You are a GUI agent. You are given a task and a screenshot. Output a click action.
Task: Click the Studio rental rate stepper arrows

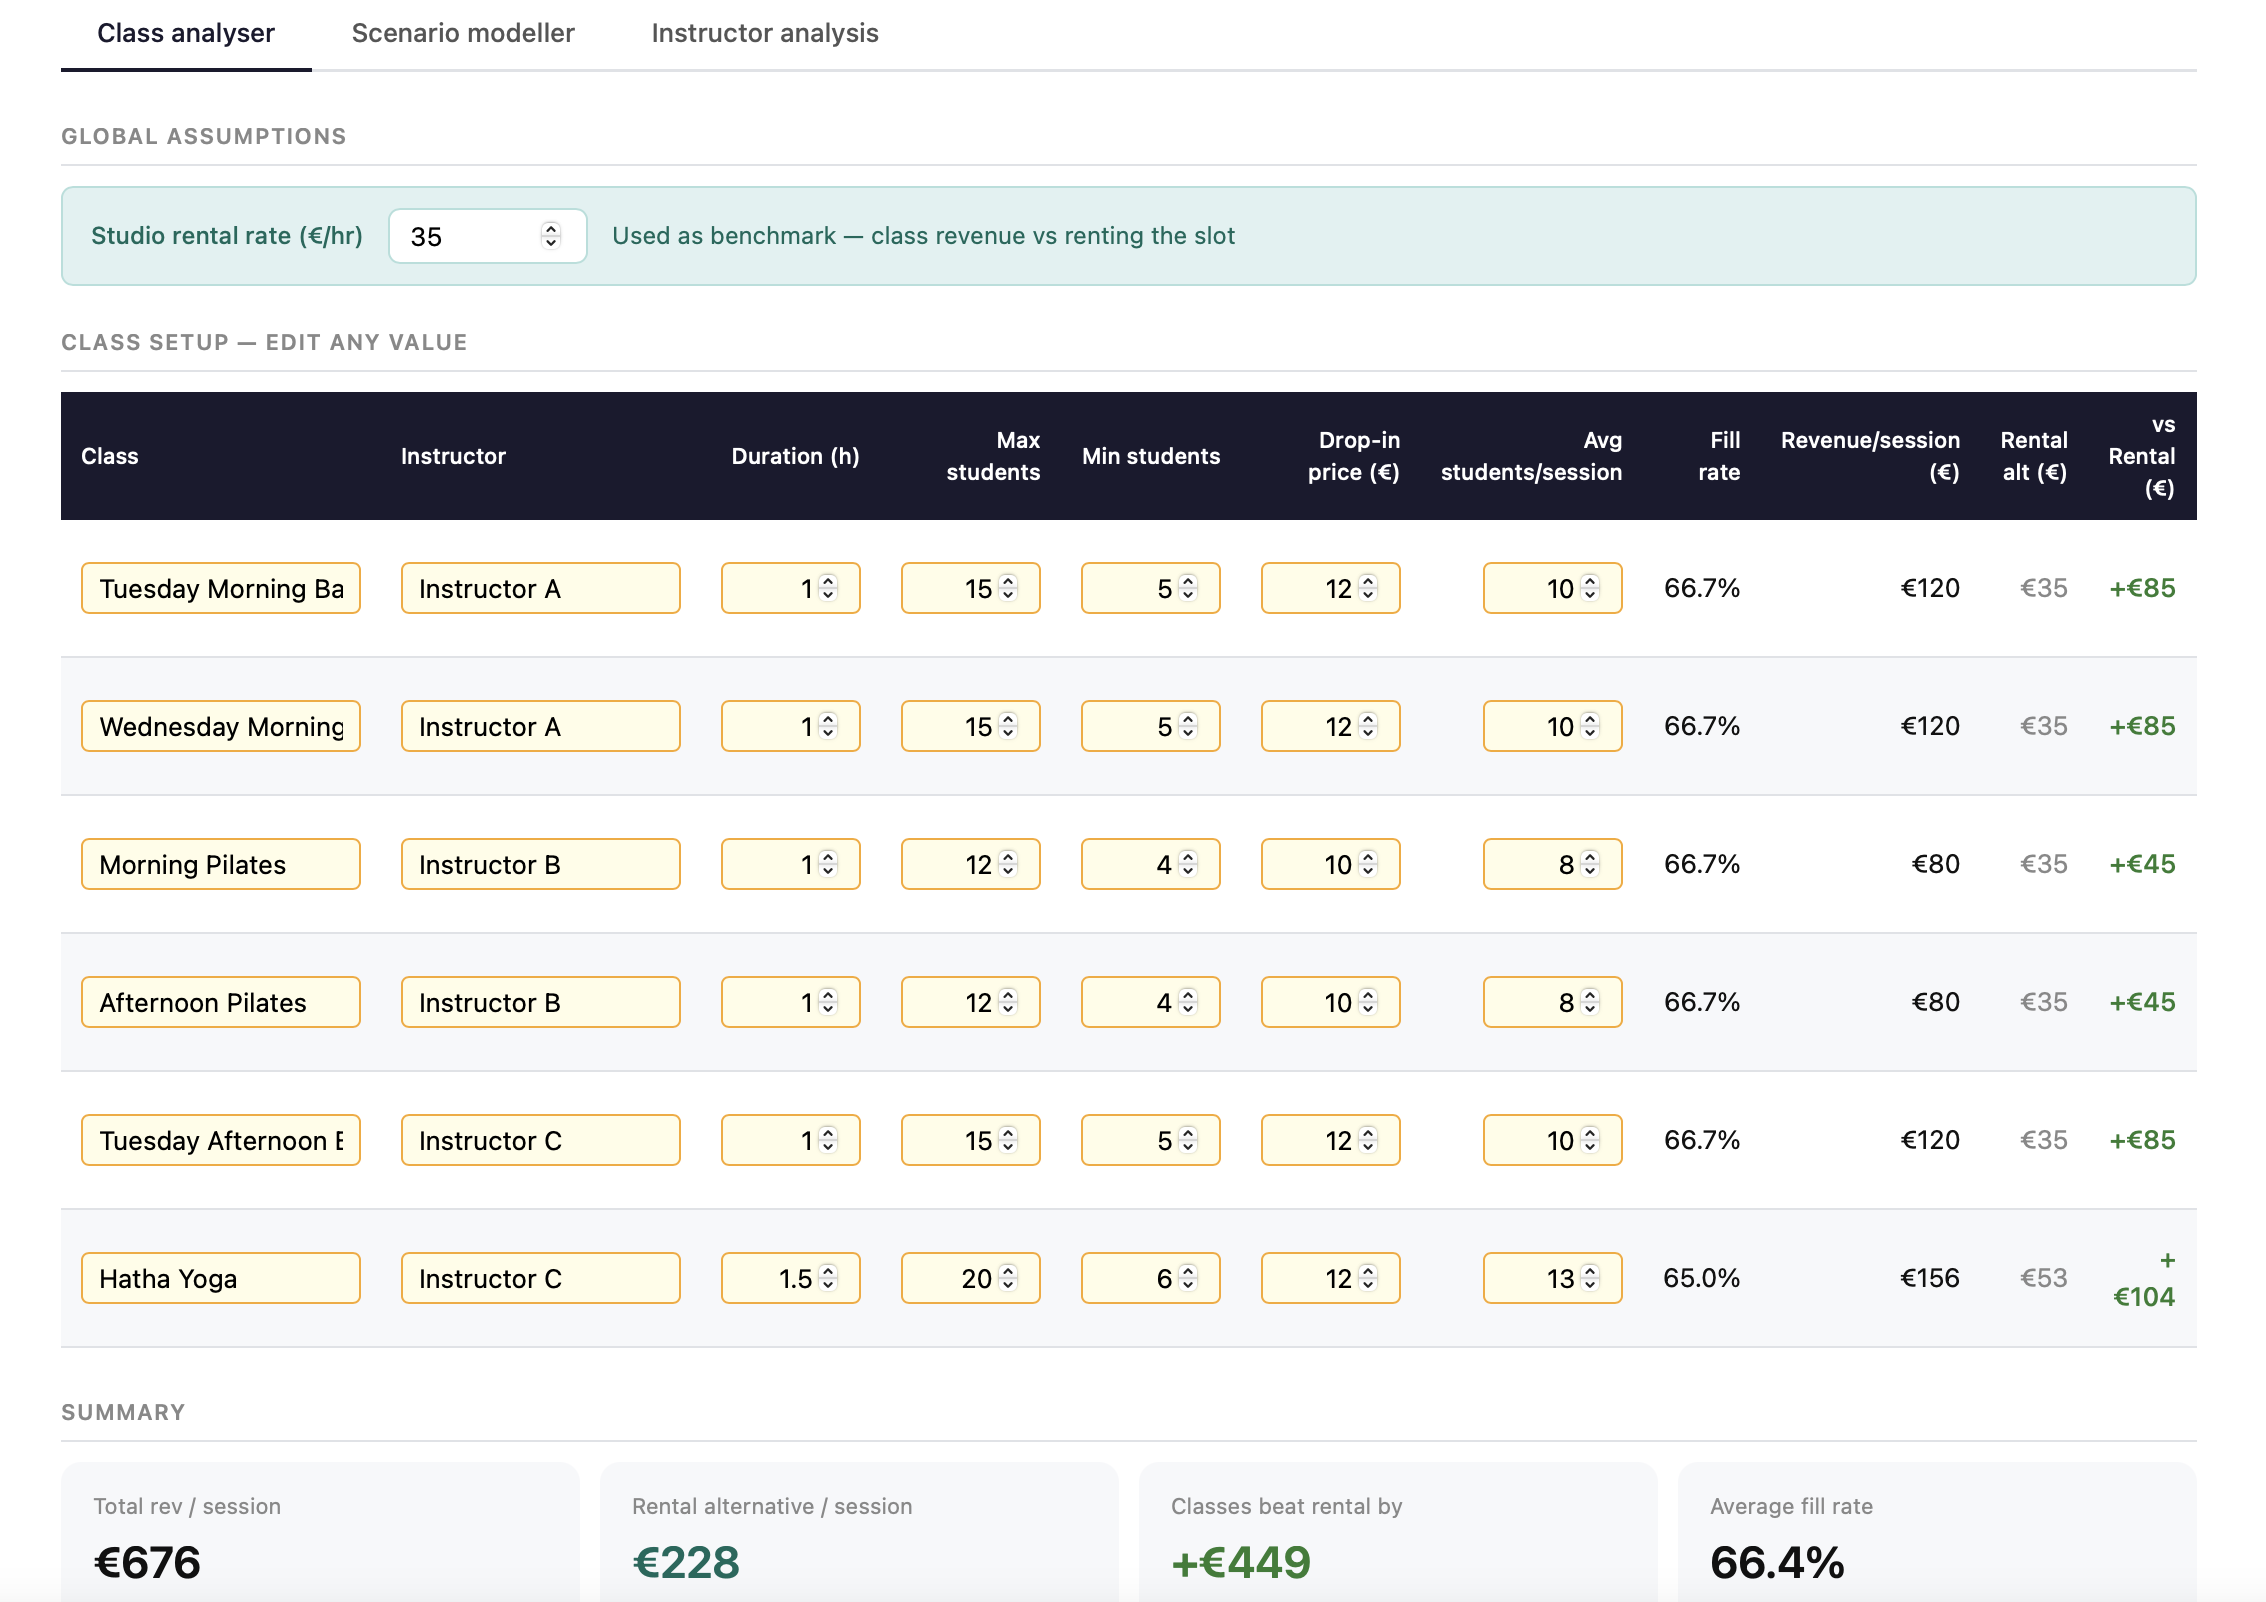click(551, 236)
